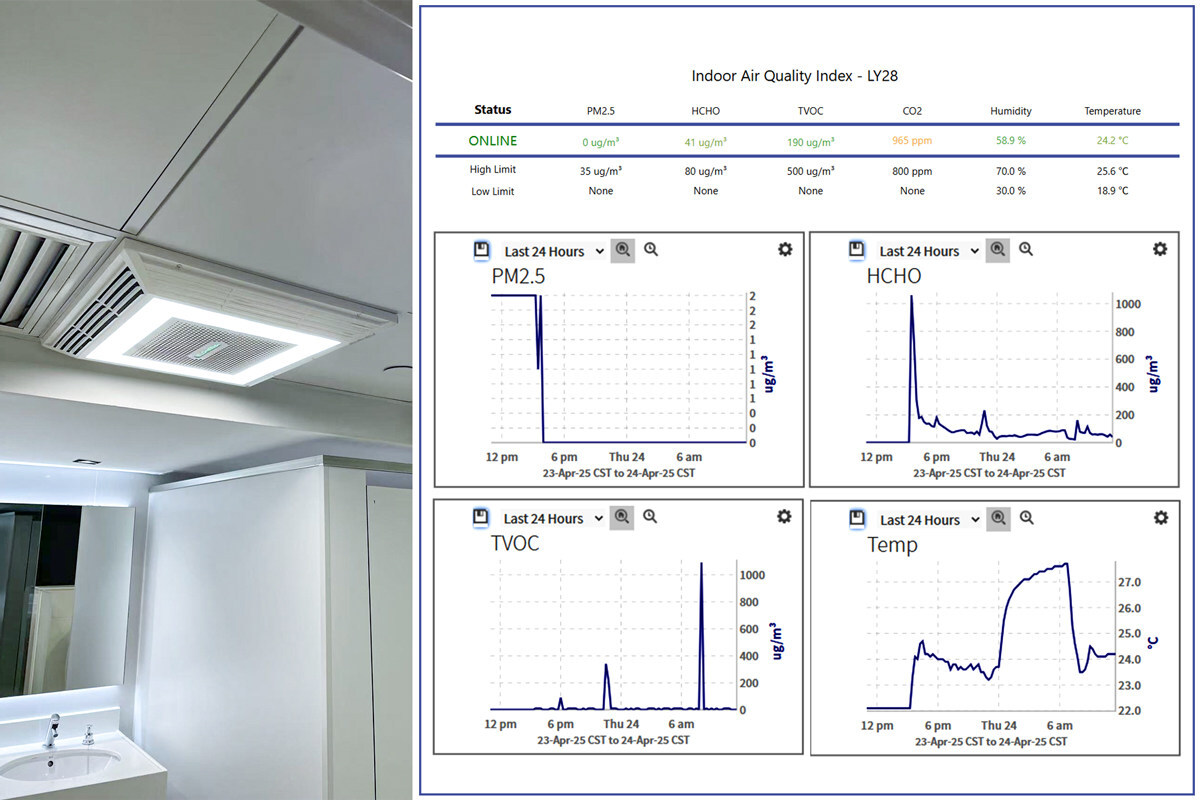Open the HCHO chart gear settings
The height and width of the screenshot is (800, 1200).
tap(1160, 250)
